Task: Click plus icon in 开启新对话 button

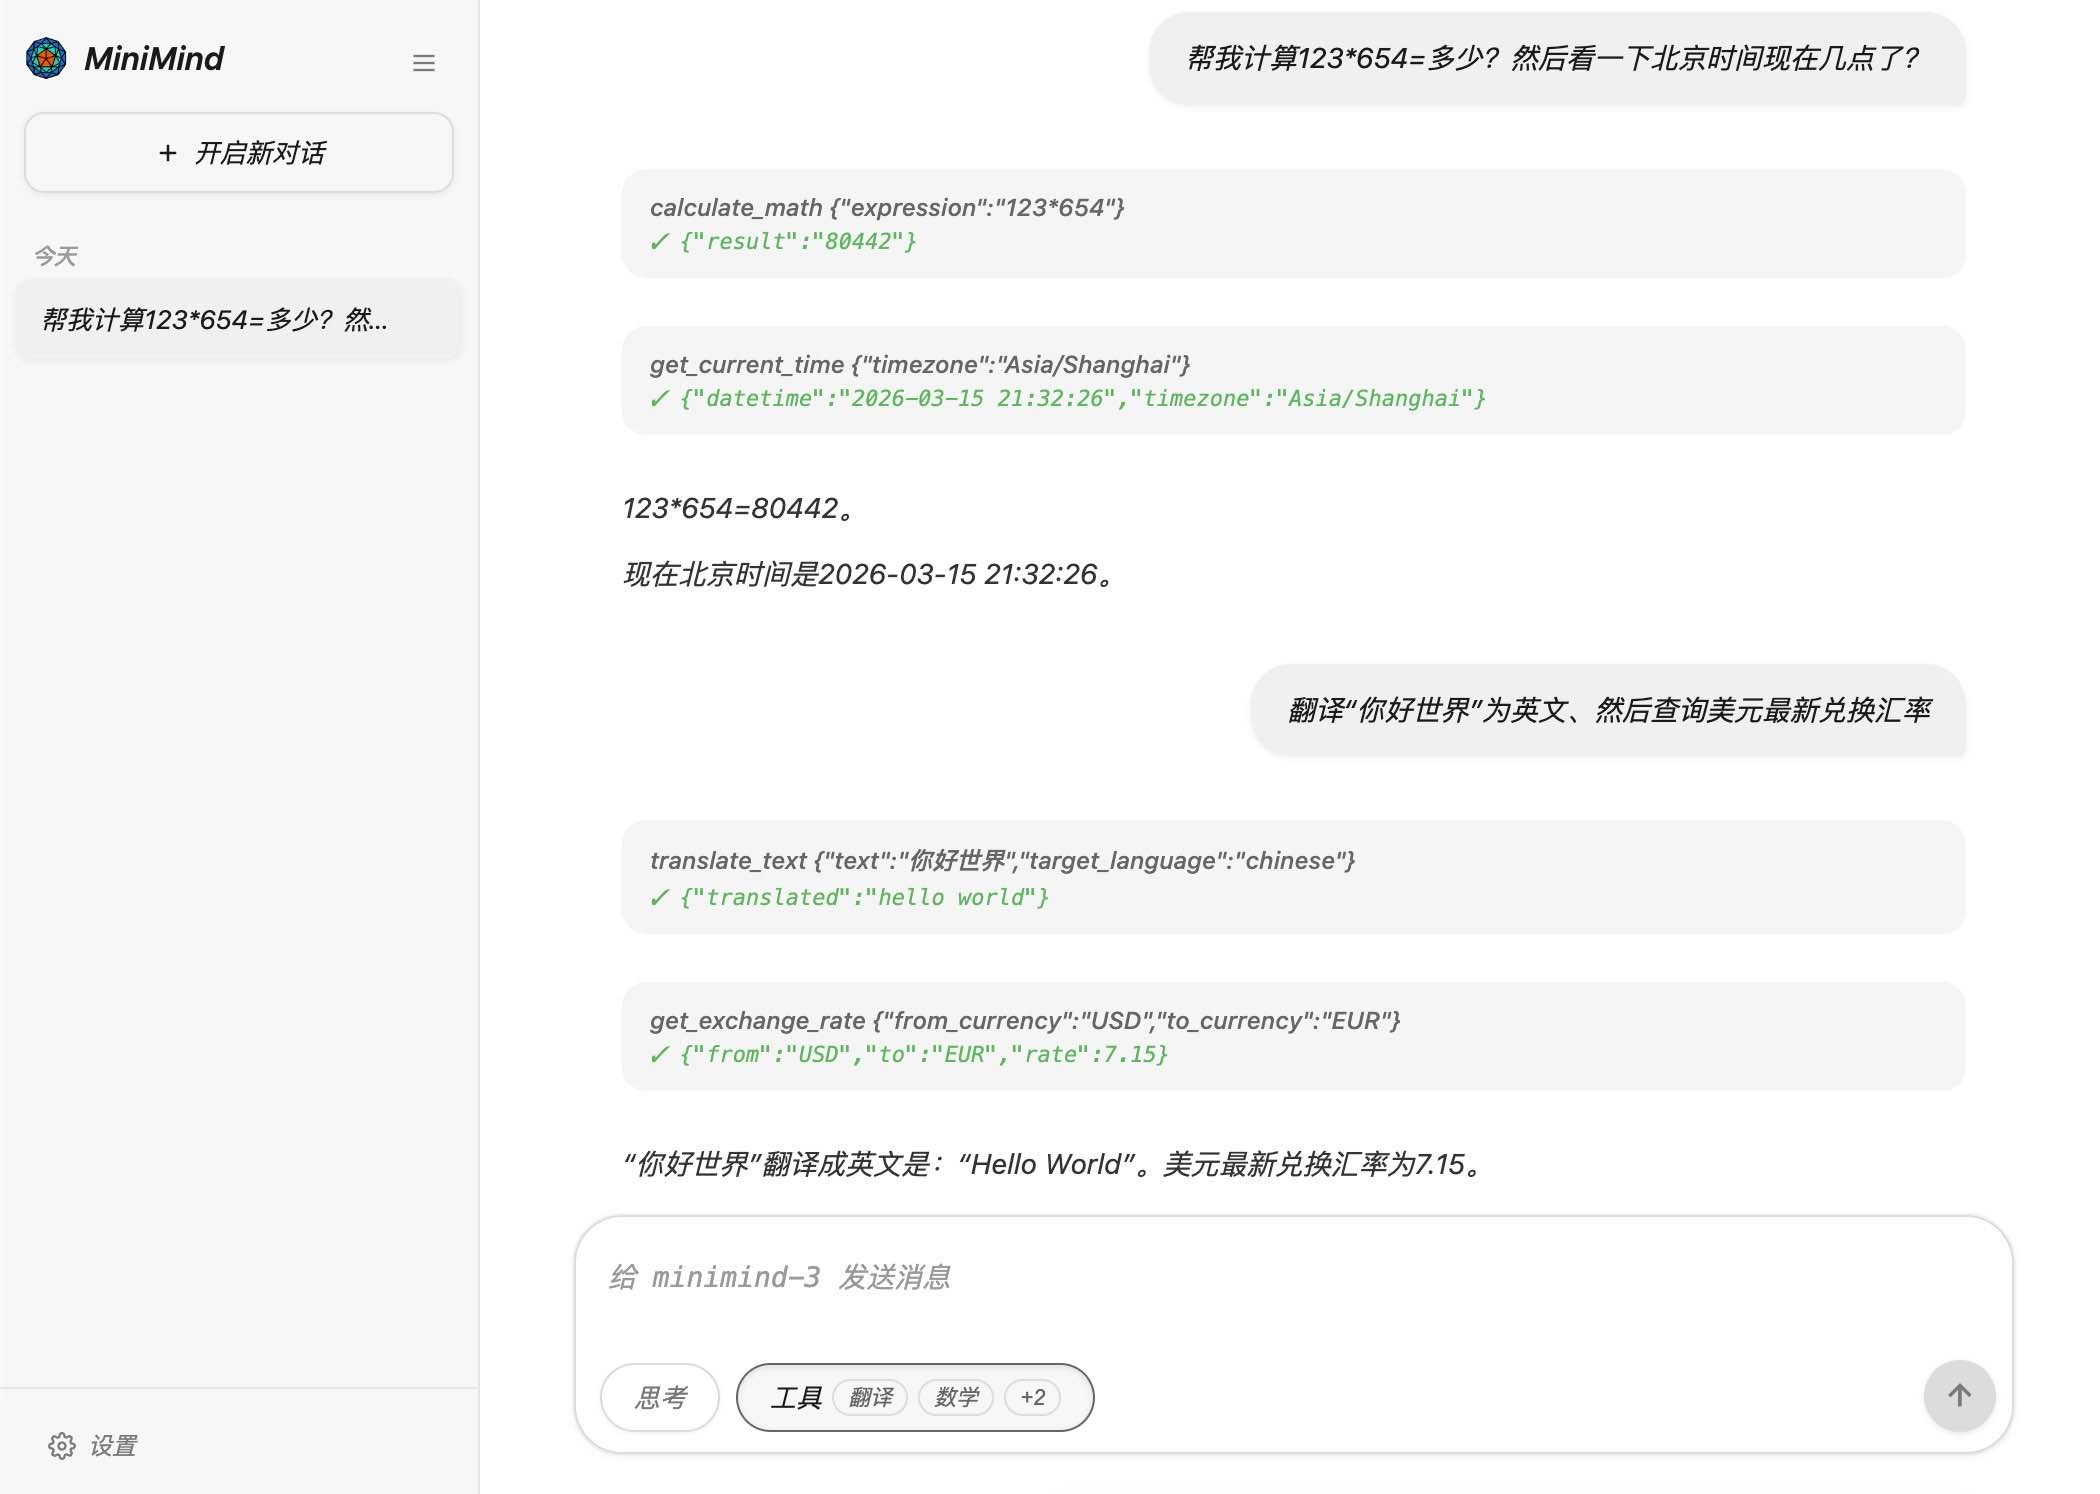Action: 168,153
